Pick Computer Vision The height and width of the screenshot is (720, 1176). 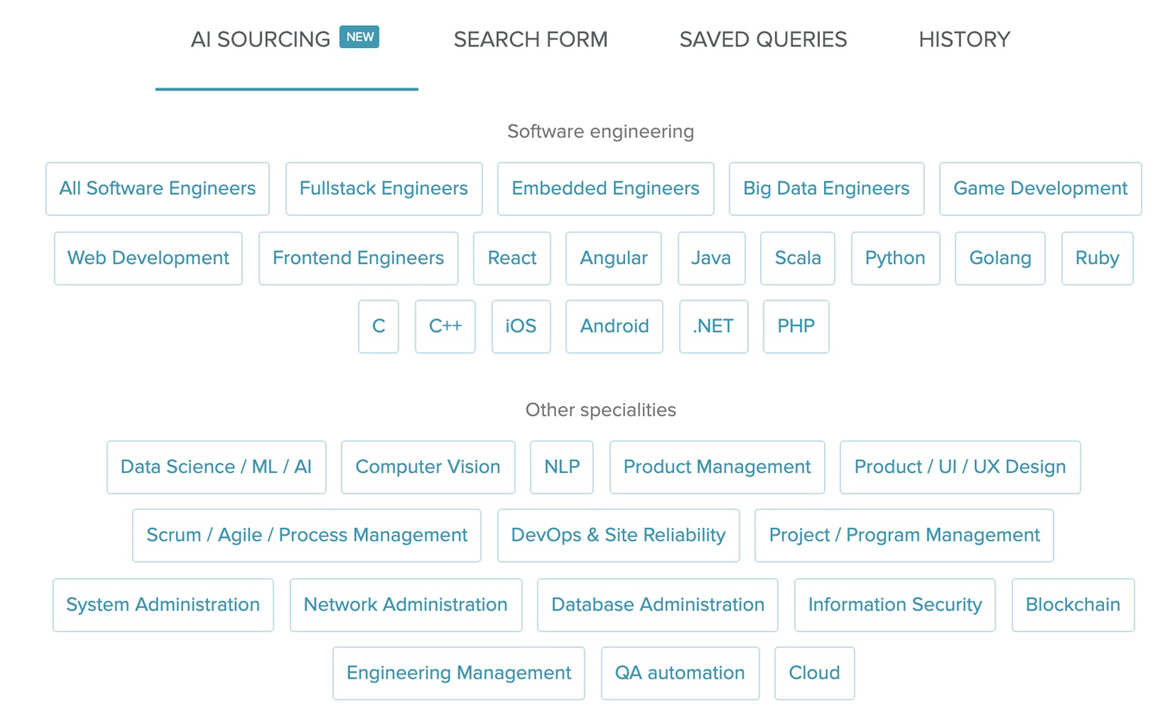pos(428,467)
